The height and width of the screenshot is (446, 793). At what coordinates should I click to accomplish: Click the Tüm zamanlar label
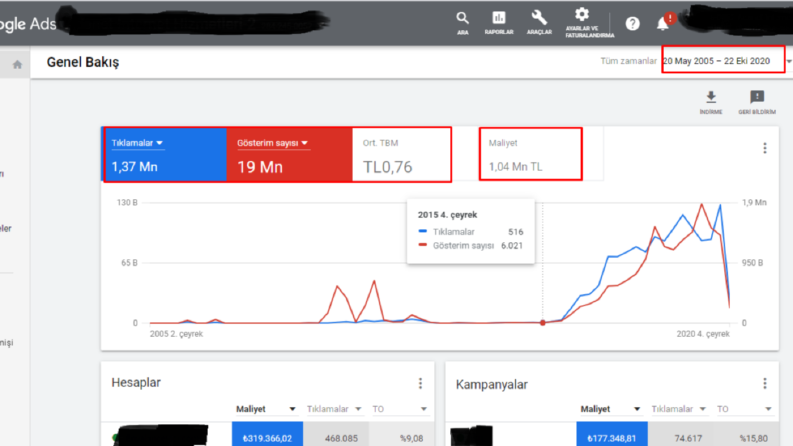click(x=628, y=61)
